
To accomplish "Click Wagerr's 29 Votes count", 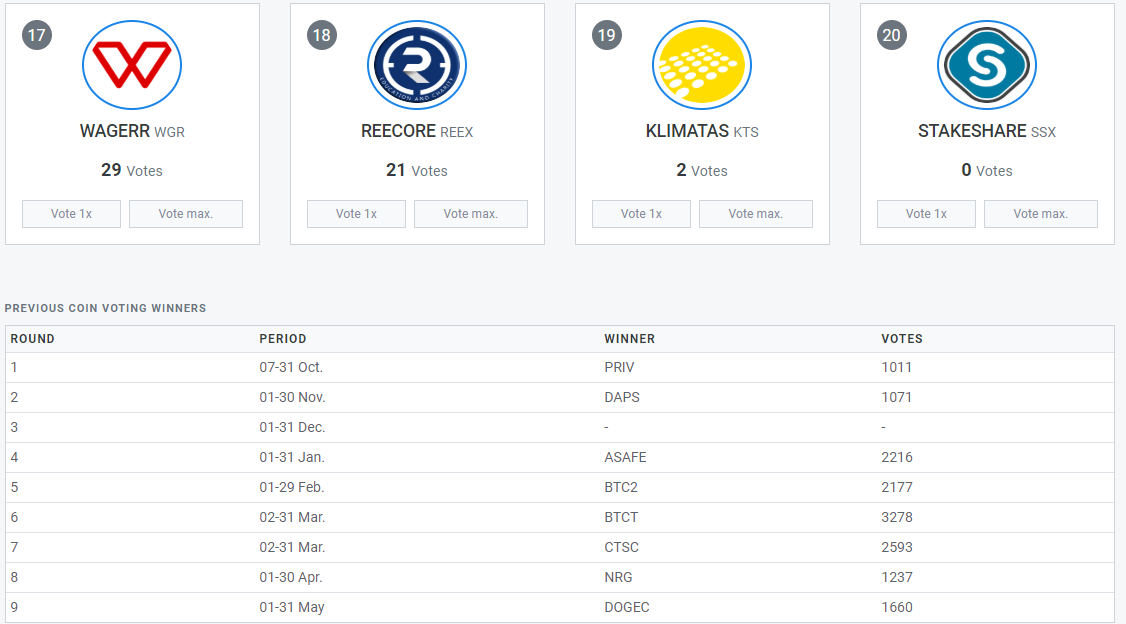I will (x=132, y=170).
